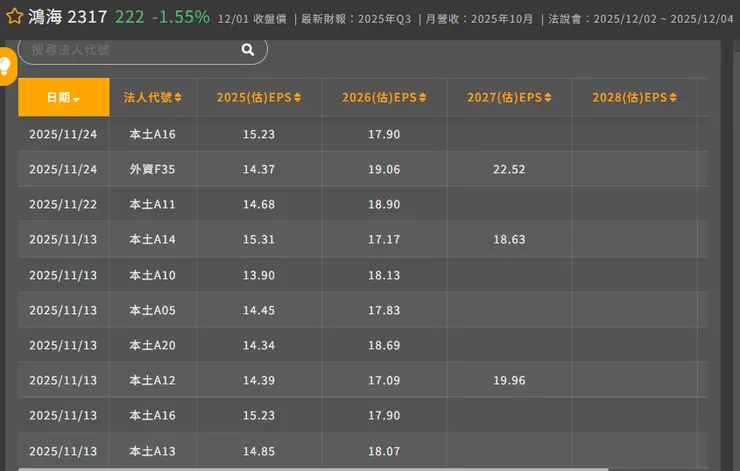Click the 本土A20 code cell
Viewport: 740px width, 471px height.
tap(152, 345)
